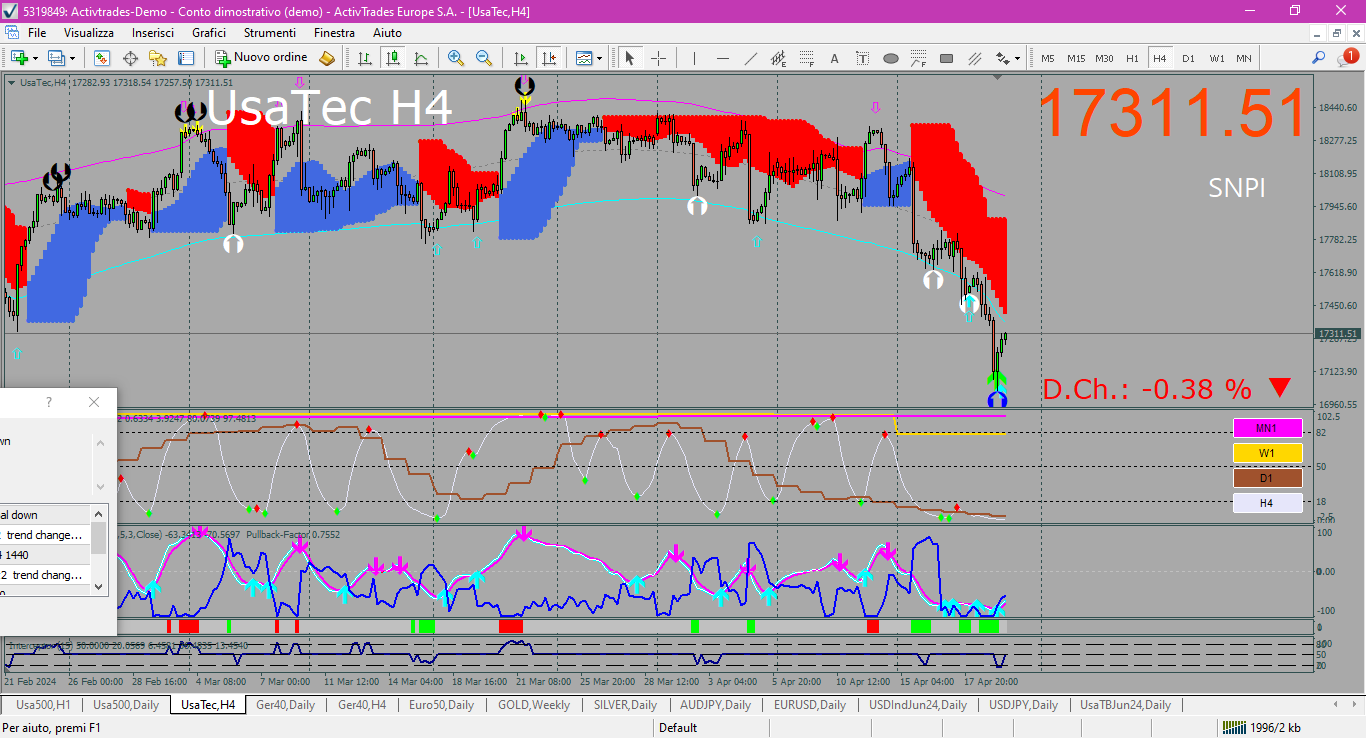Expand the new chart dropdown arrow
This screenshot has height=738, width=1366.
point(35,58)
